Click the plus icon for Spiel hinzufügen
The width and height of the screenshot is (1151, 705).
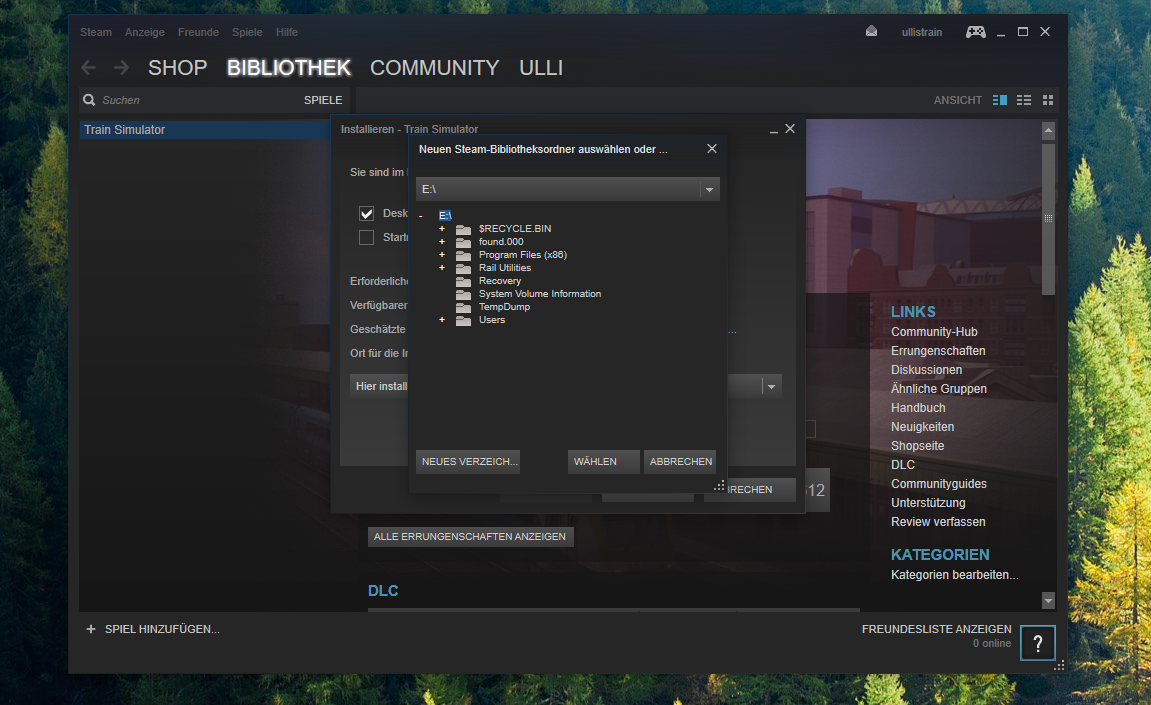pyautogui.click(x=91, y=629)
